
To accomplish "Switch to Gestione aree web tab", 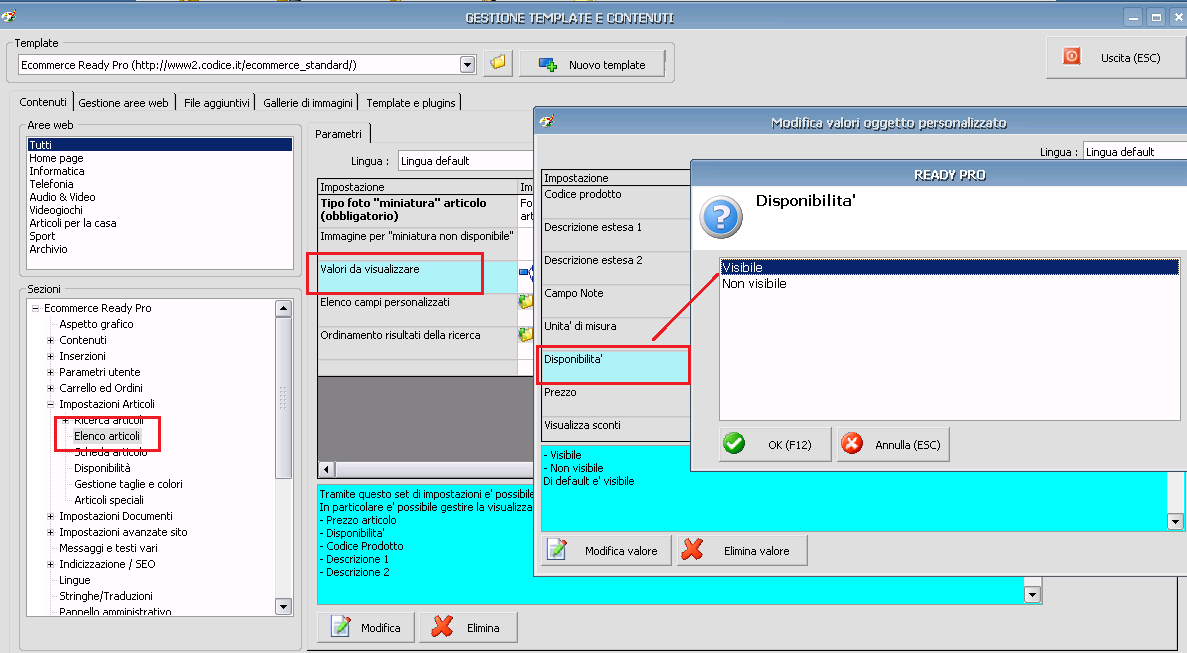I will [123, 103].
